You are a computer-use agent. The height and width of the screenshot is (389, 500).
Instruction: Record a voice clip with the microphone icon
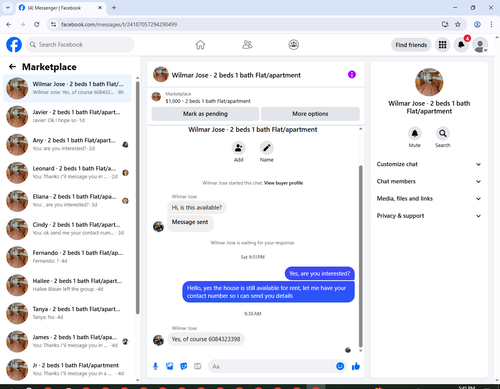pyautogui.click(x=155, y=366)
